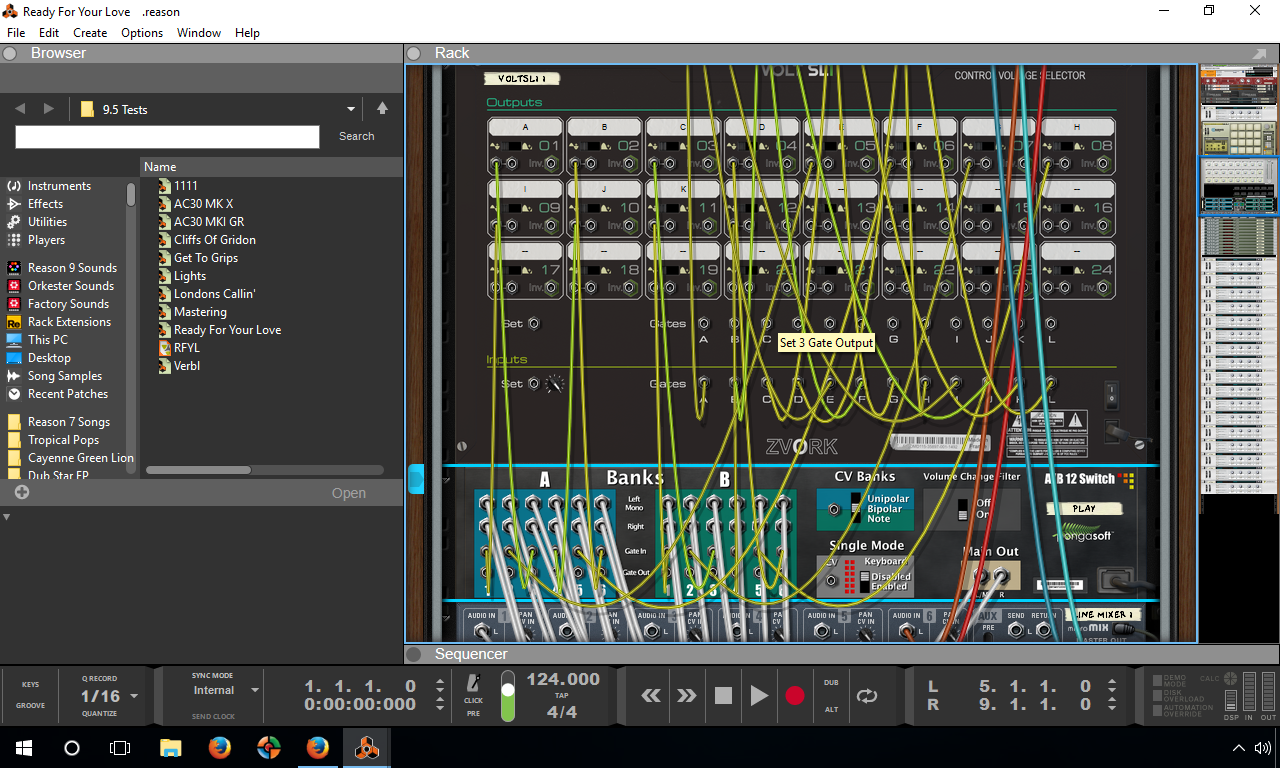Open the 1/16 quantize value dropdown
Screen dimensions: 1280x768
tap(134, 696)
